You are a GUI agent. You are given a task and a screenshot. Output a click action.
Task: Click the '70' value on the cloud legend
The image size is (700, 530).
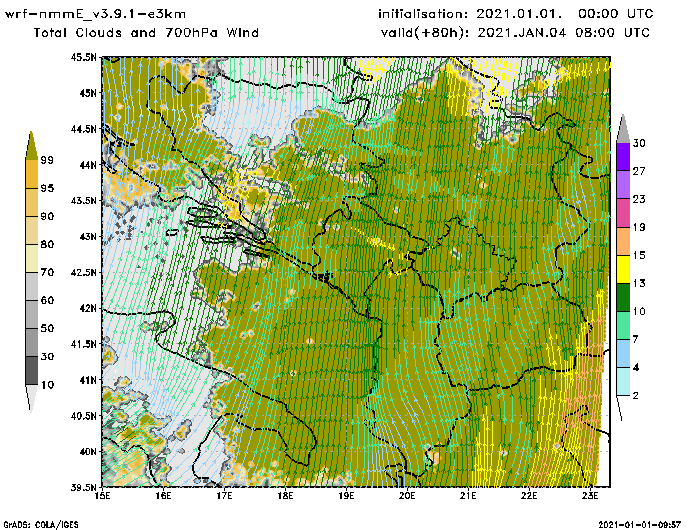point(47,272)
